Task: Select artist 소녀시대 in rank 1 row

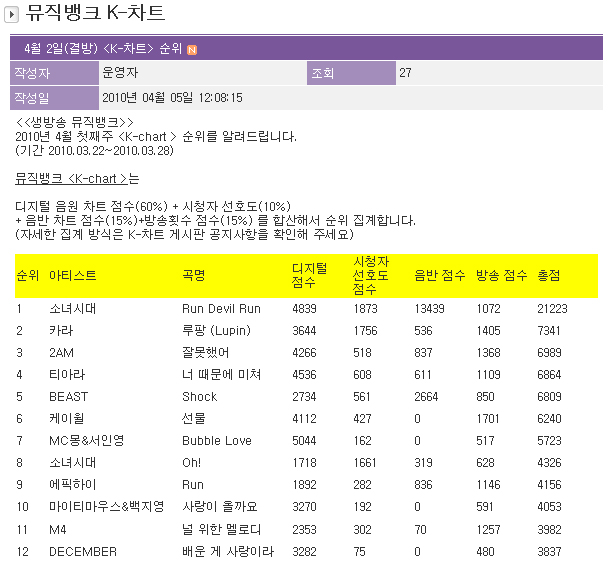Action: (72, 309)
